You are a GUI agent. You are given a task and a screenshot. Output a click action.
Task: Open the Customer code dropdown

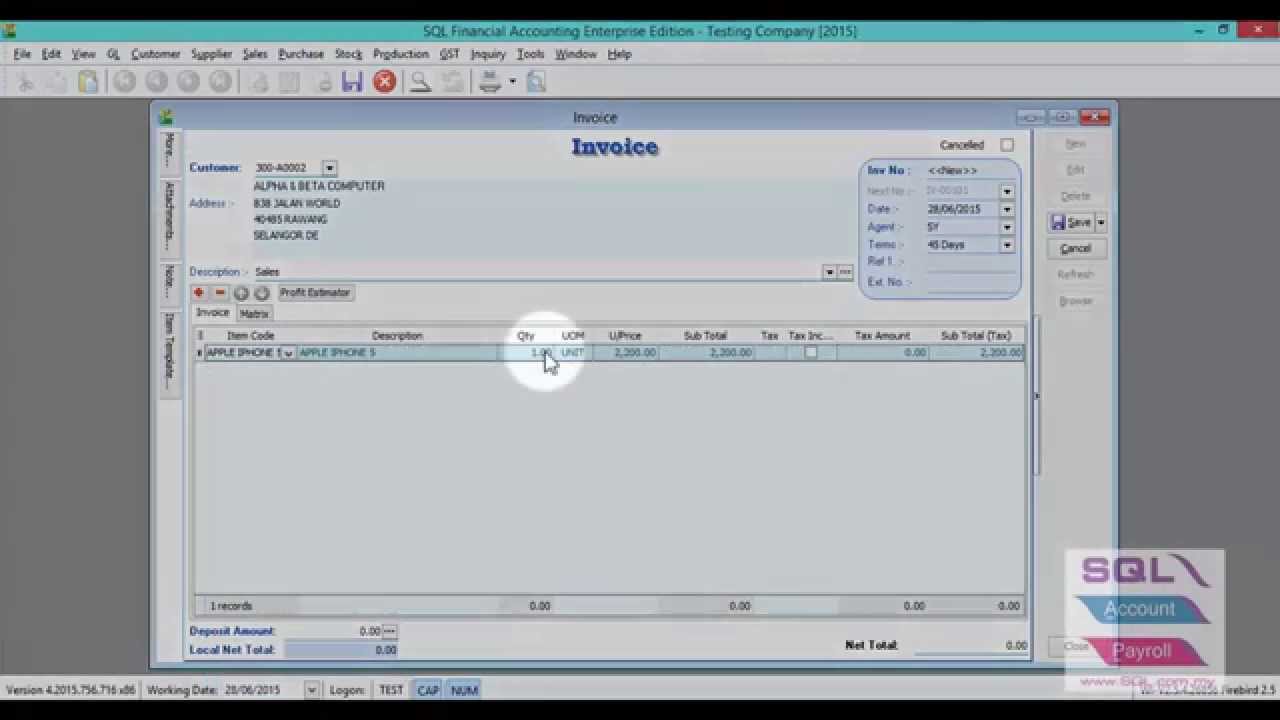(330, 168)
